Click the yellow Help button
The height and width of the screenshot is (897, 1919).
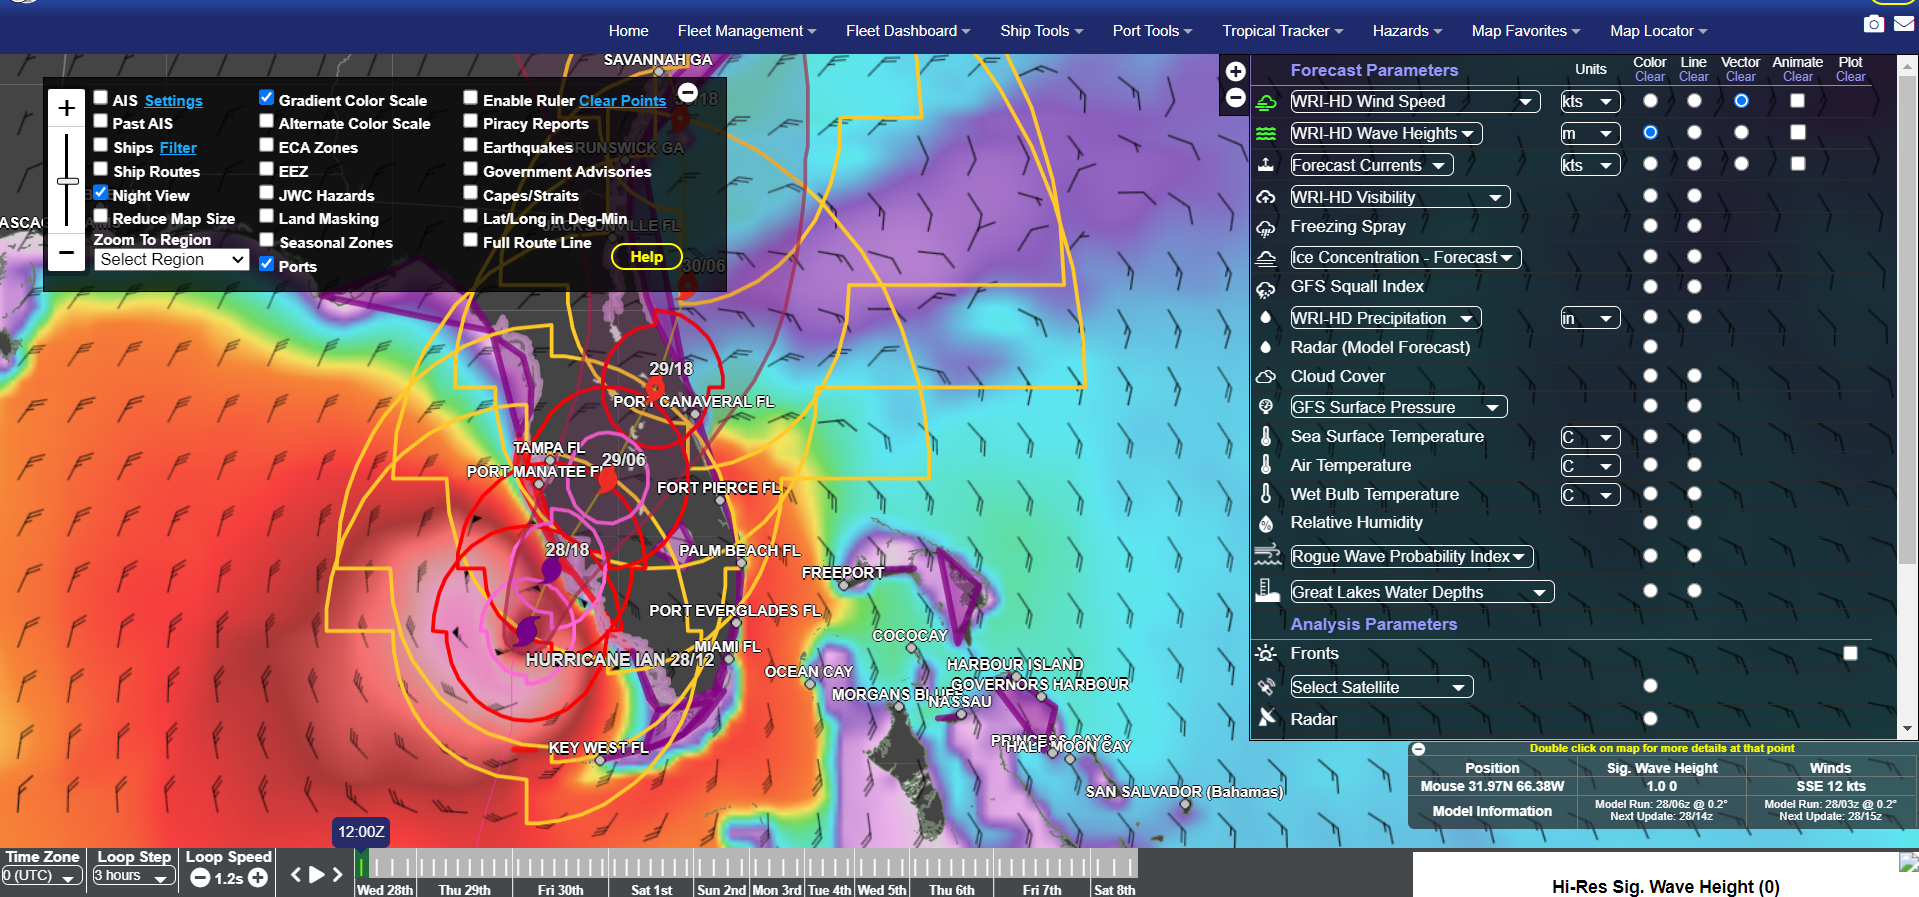click(646, 257)
